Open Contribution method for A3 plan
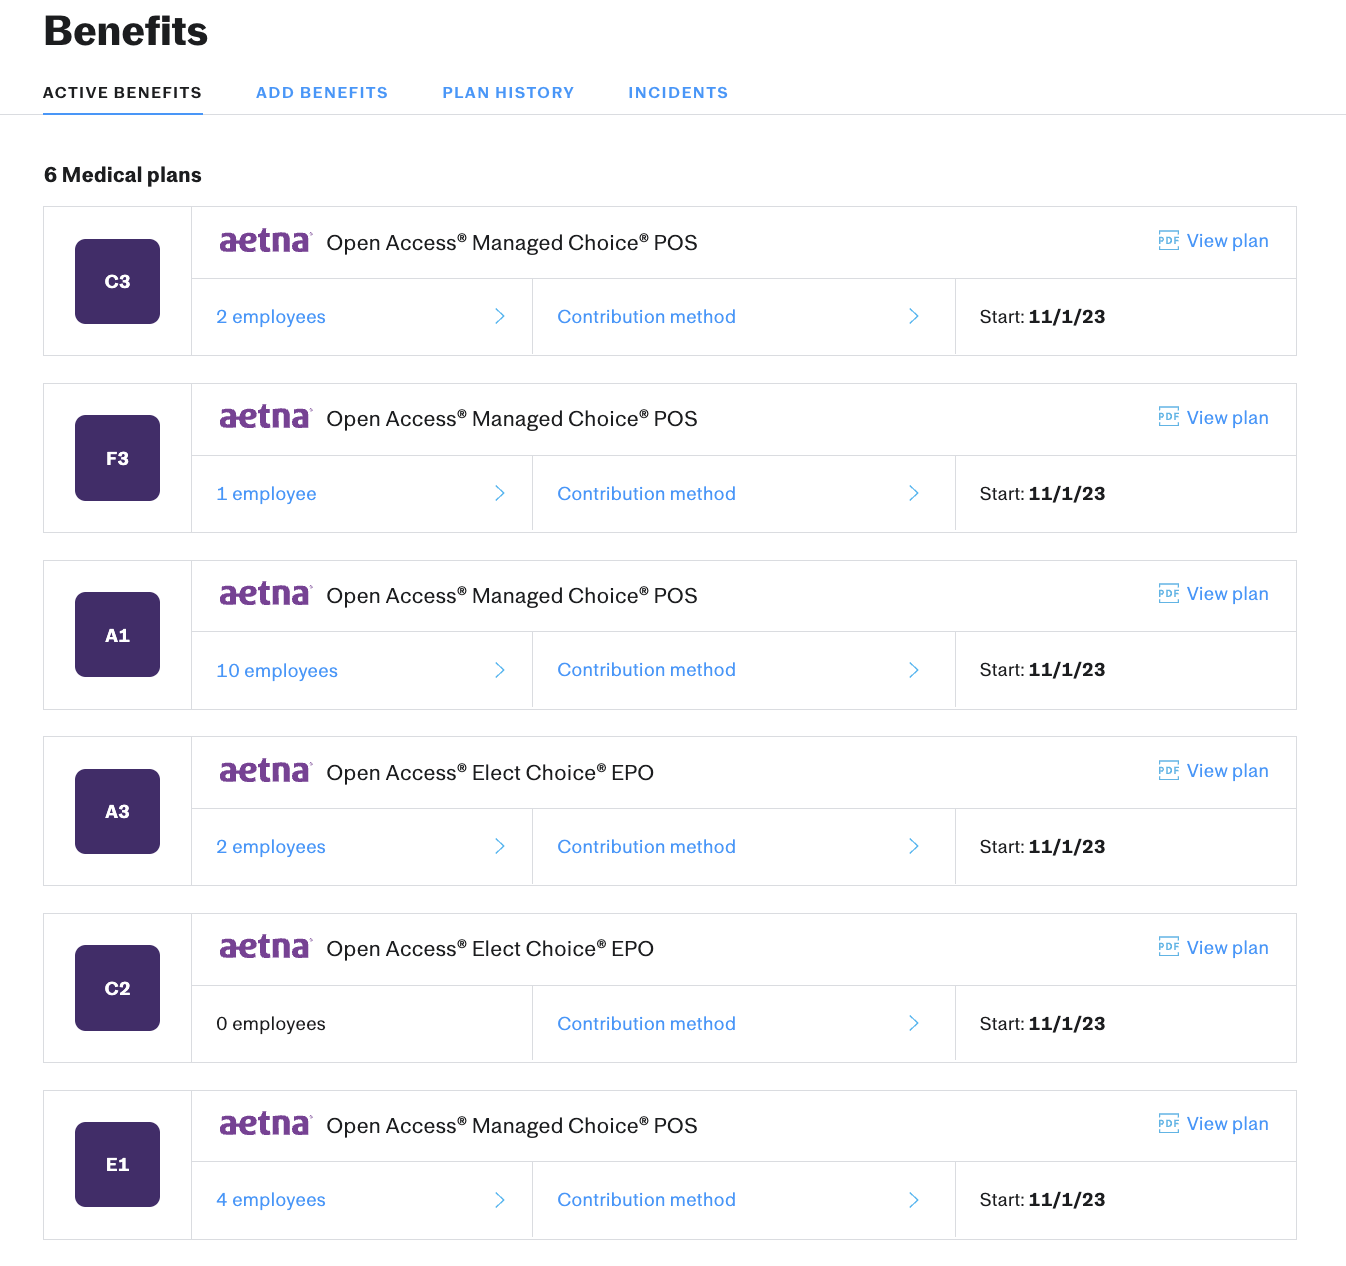The width and height of the screenshot is (1346, 1266). pyautogui.click(x=646, y=847)
